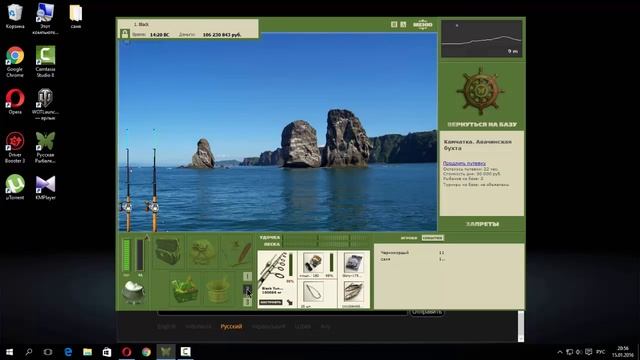
Task: Open Windows Store from taskbar
Action: [107, 351]
